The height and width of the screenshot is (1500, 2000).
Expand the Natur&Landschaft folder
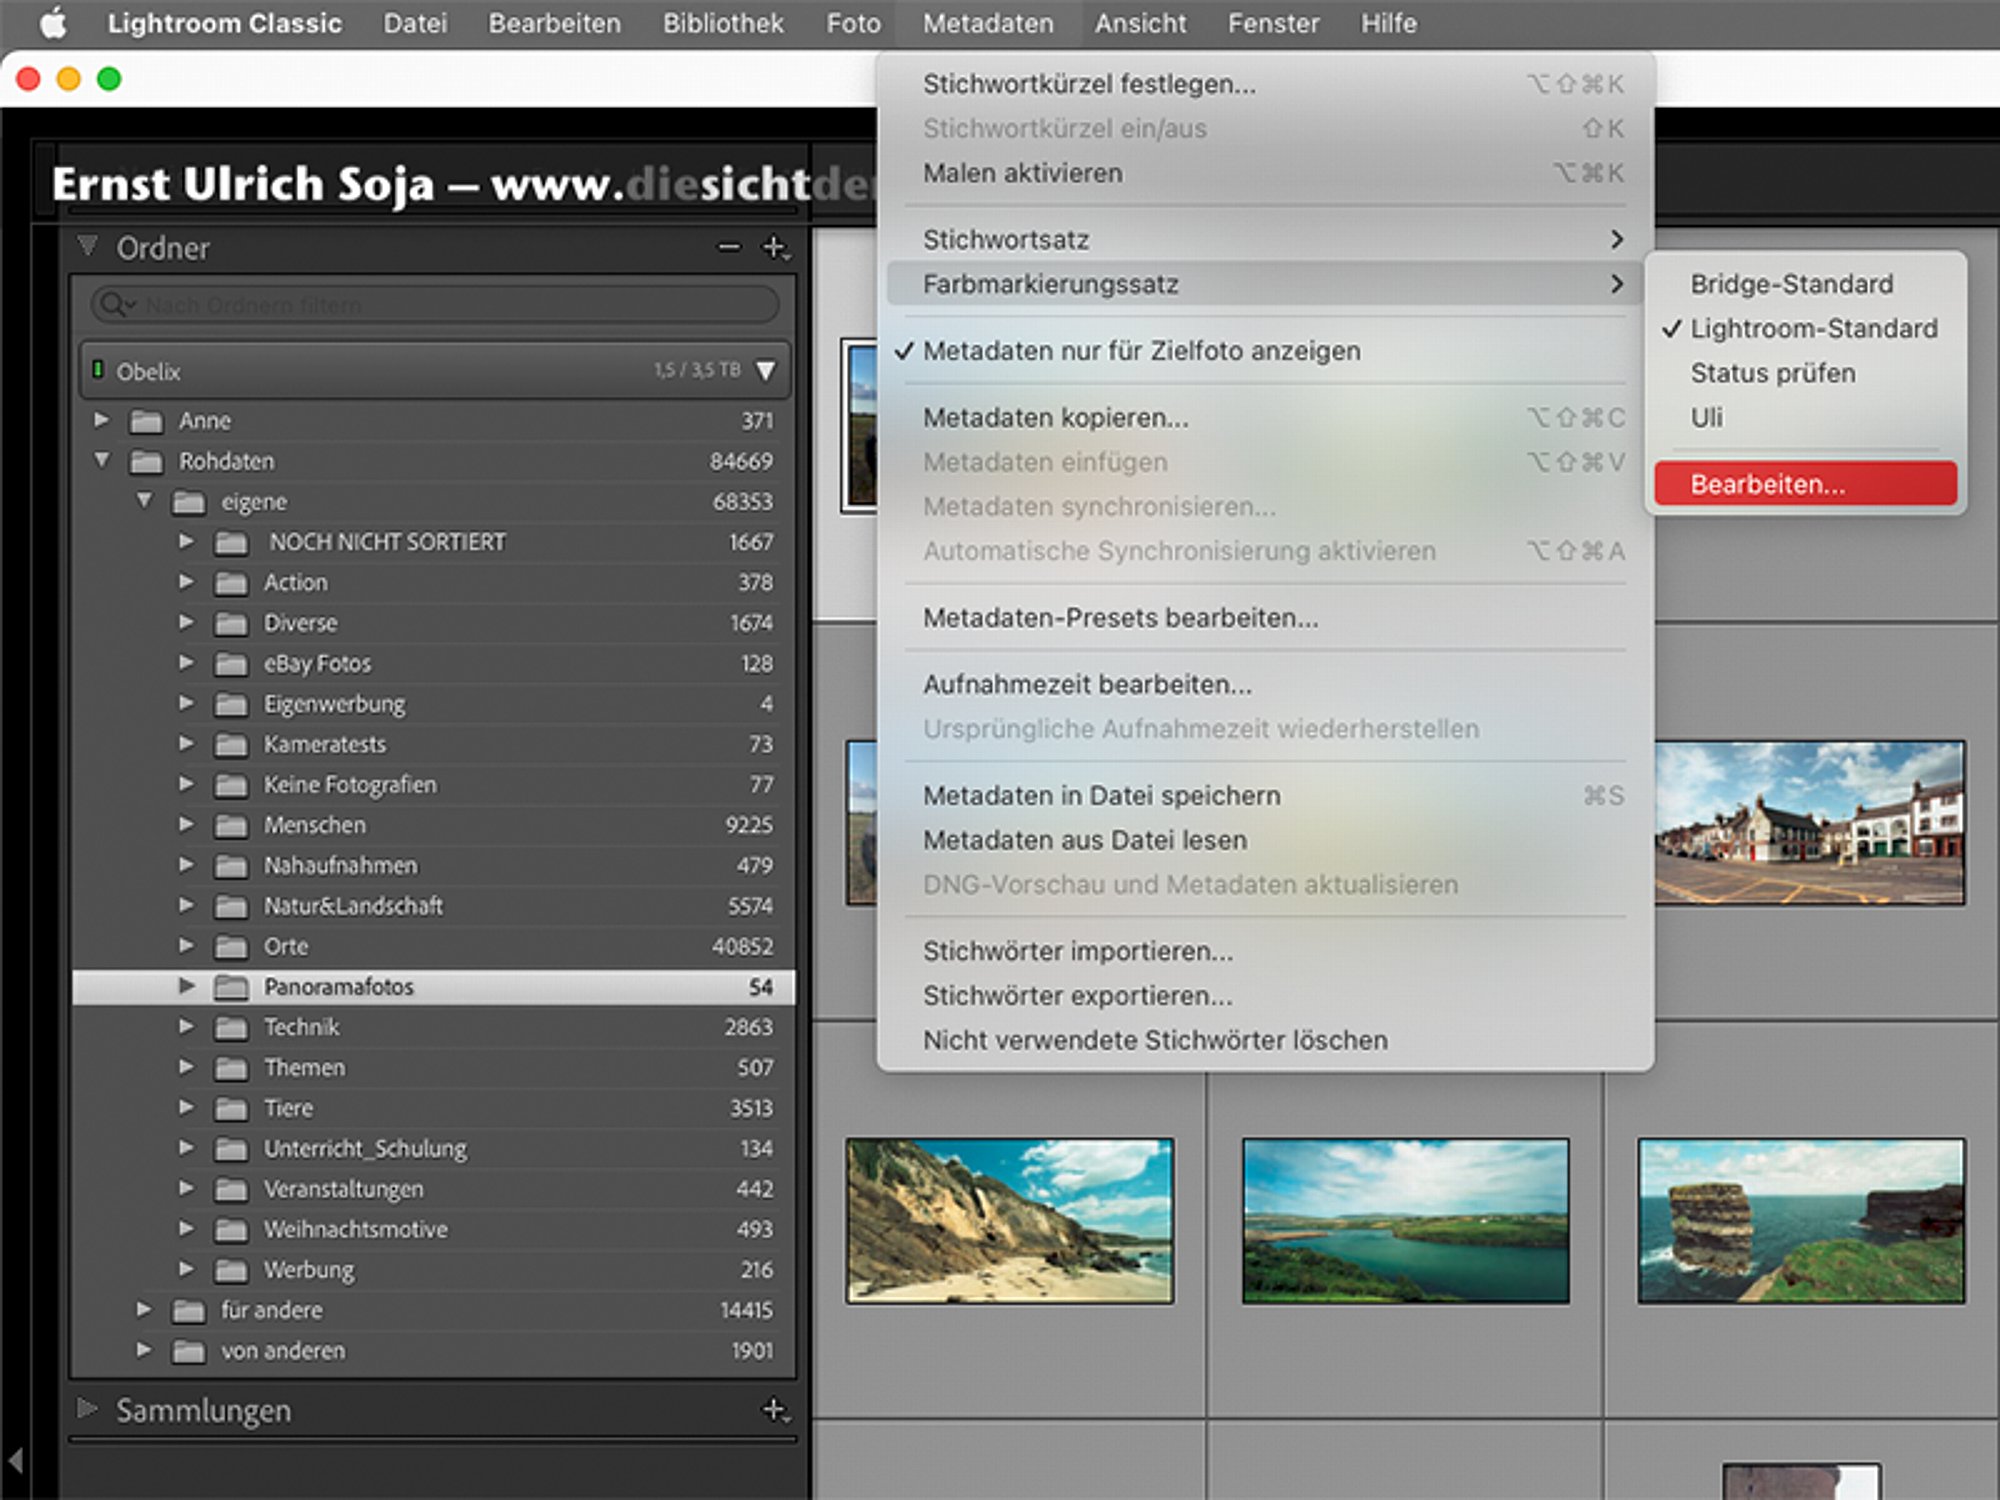186,905
